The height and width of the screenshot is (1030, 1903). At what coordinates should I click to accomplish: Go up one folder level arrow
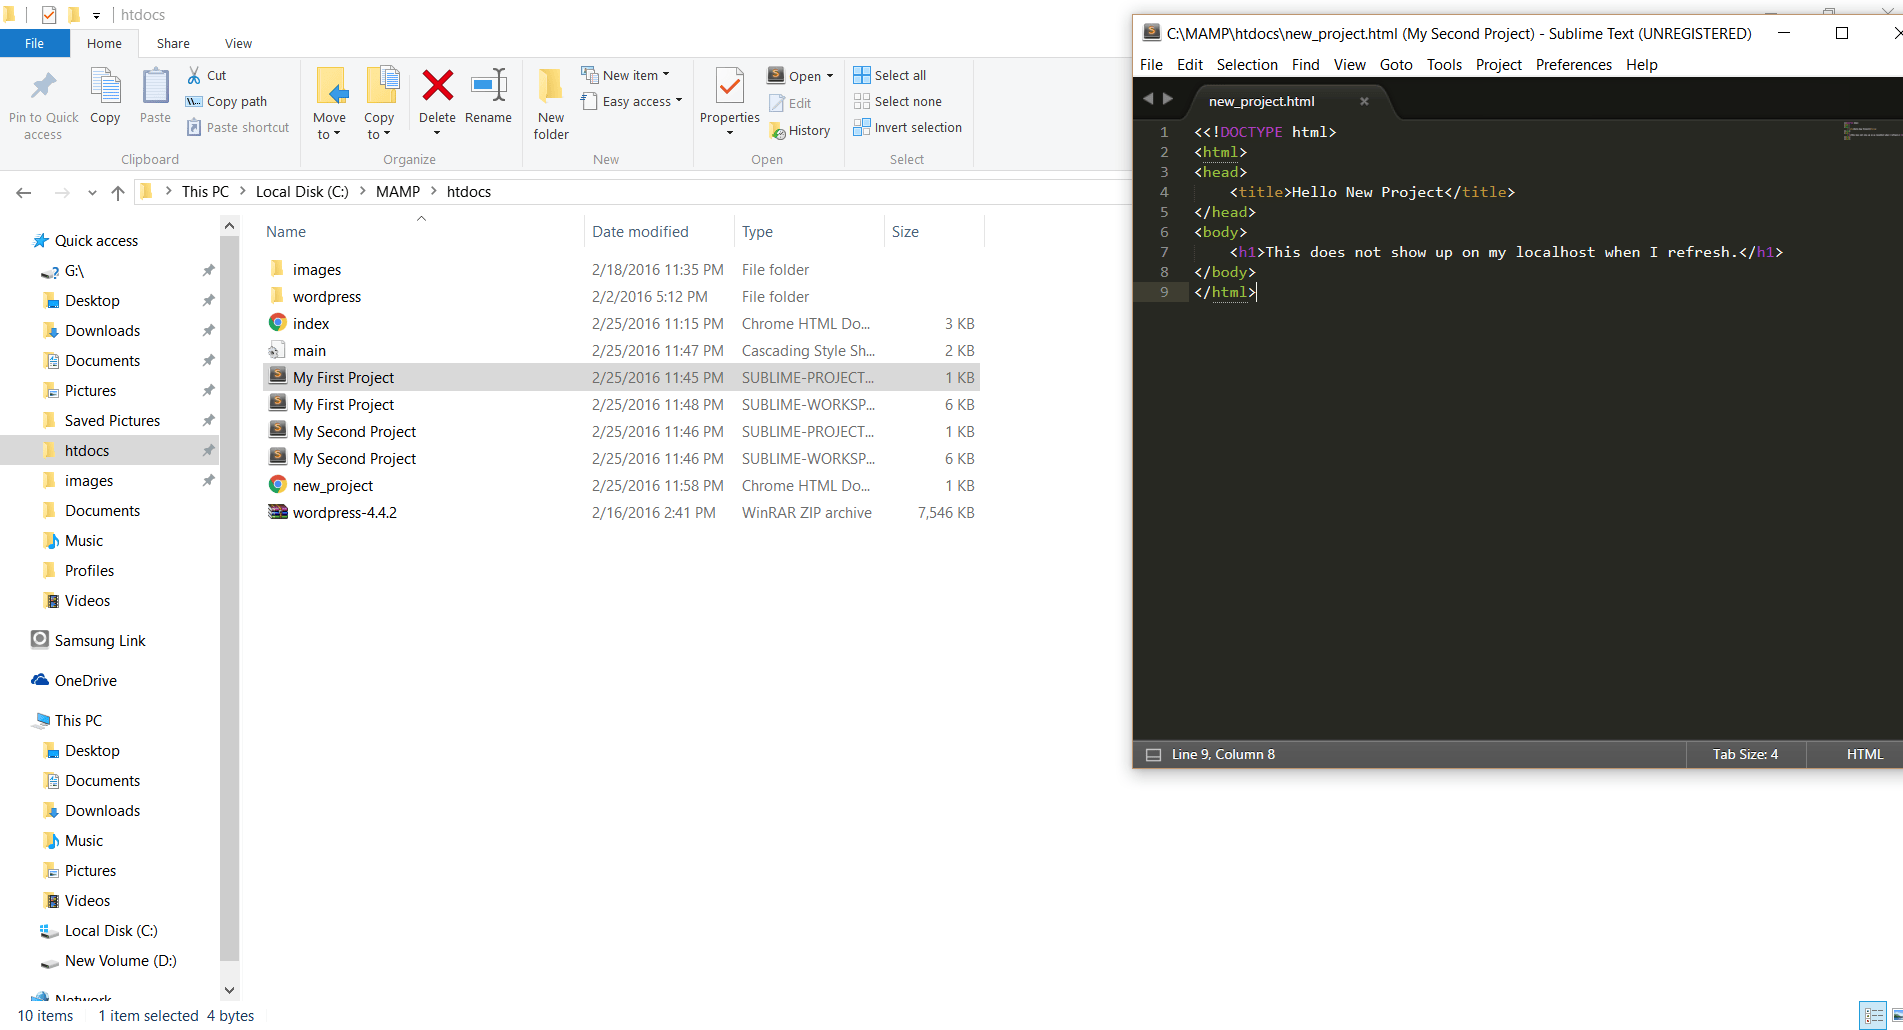click(118, 192)
